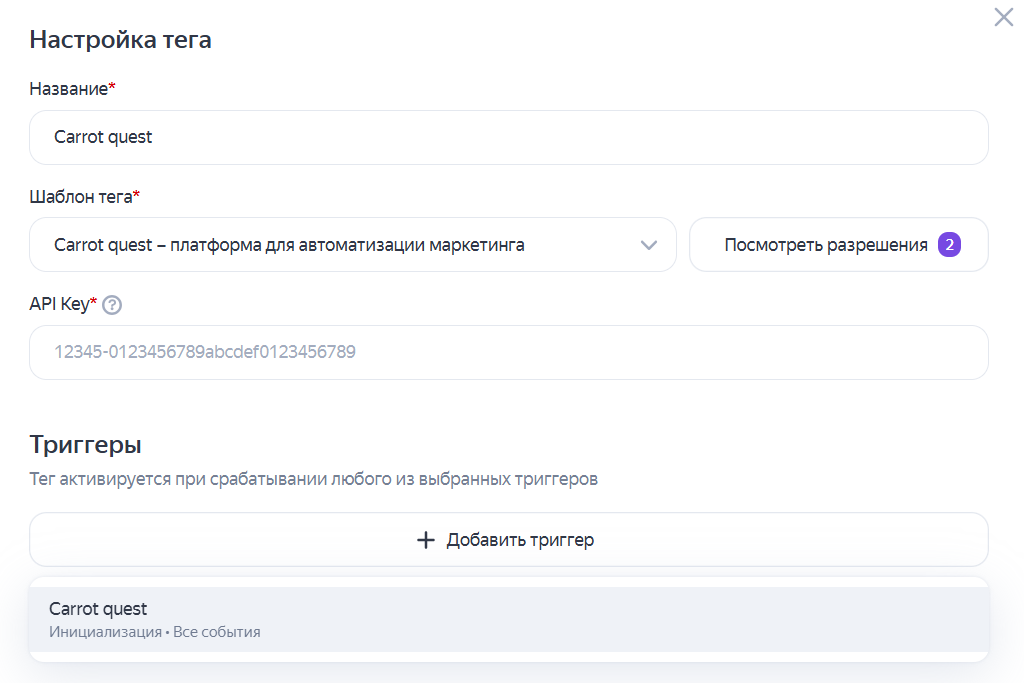Viewport: 1024px width, 683px height.
Task: Click Посмотреть разрешения button
Action: [x=839, y=245]
